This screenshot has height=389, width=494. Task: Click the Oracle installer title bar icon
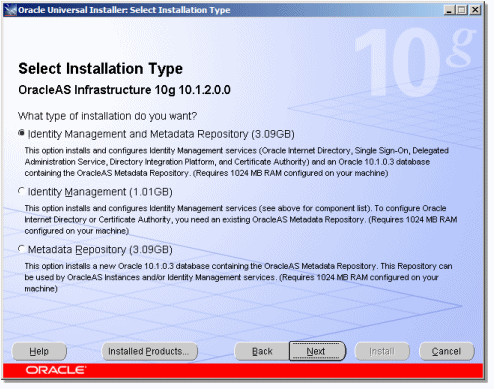pyautogui.click(x=10, y=10)
